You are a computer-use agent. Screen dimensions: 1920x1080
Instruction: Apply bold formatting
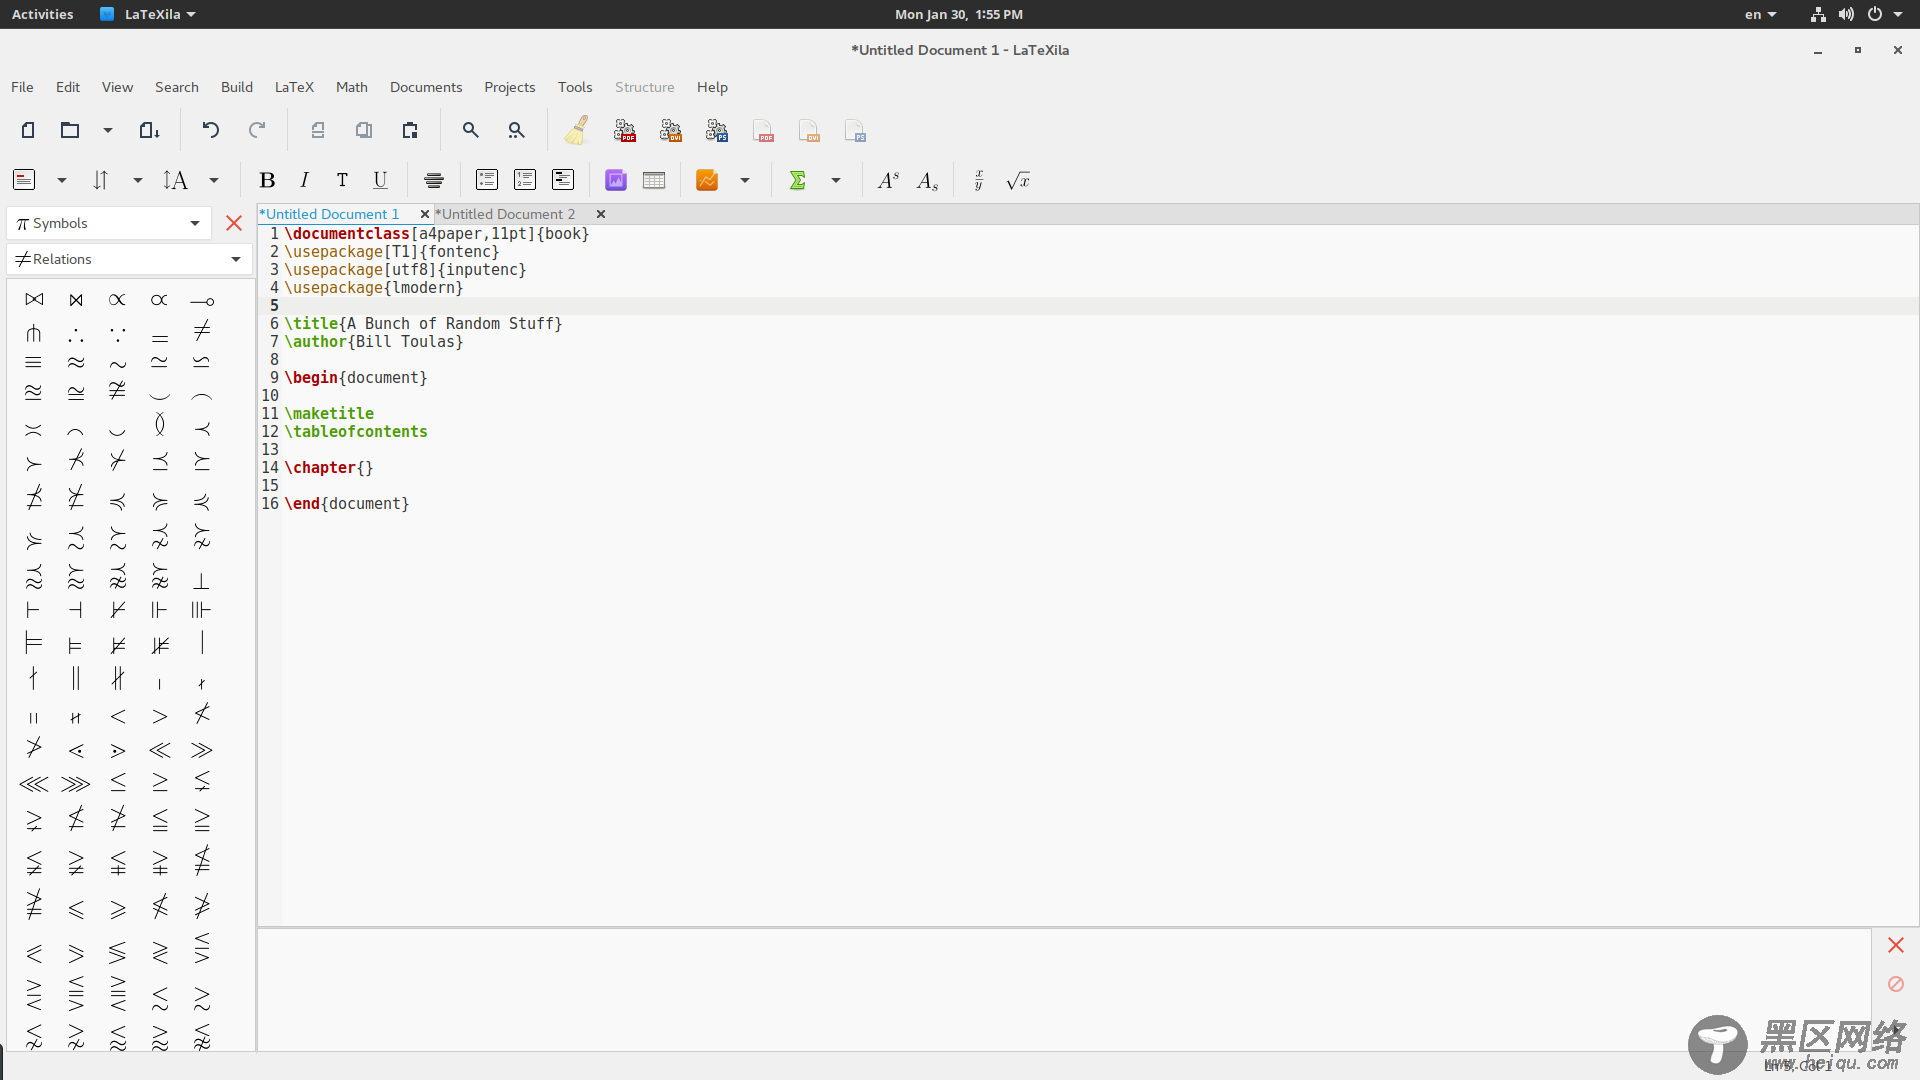coord(267,180)
